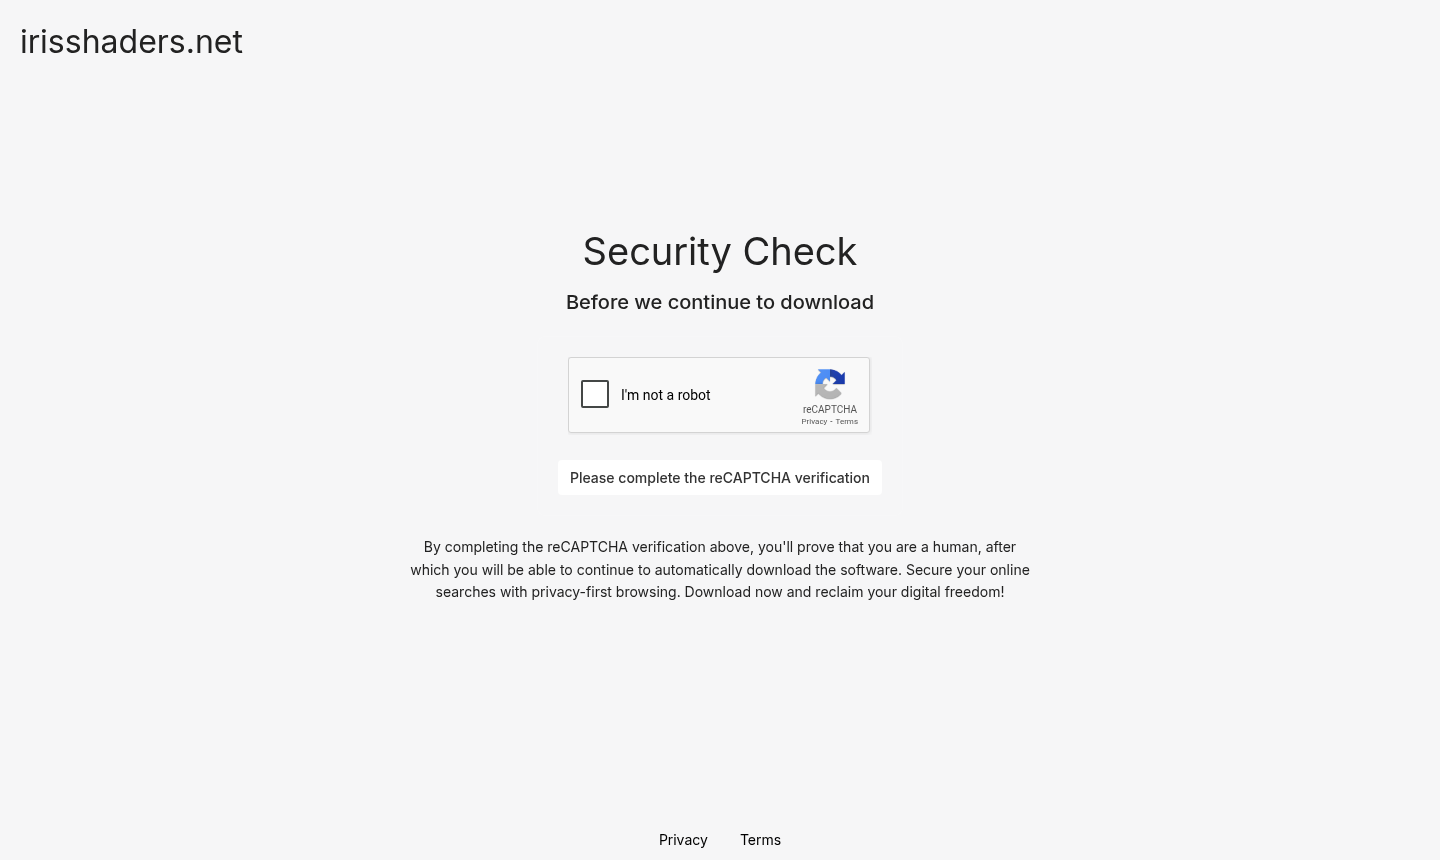Click the "Before we continue to download" subheading
The height and width of the screenshot is (860, 1440).
720,302
